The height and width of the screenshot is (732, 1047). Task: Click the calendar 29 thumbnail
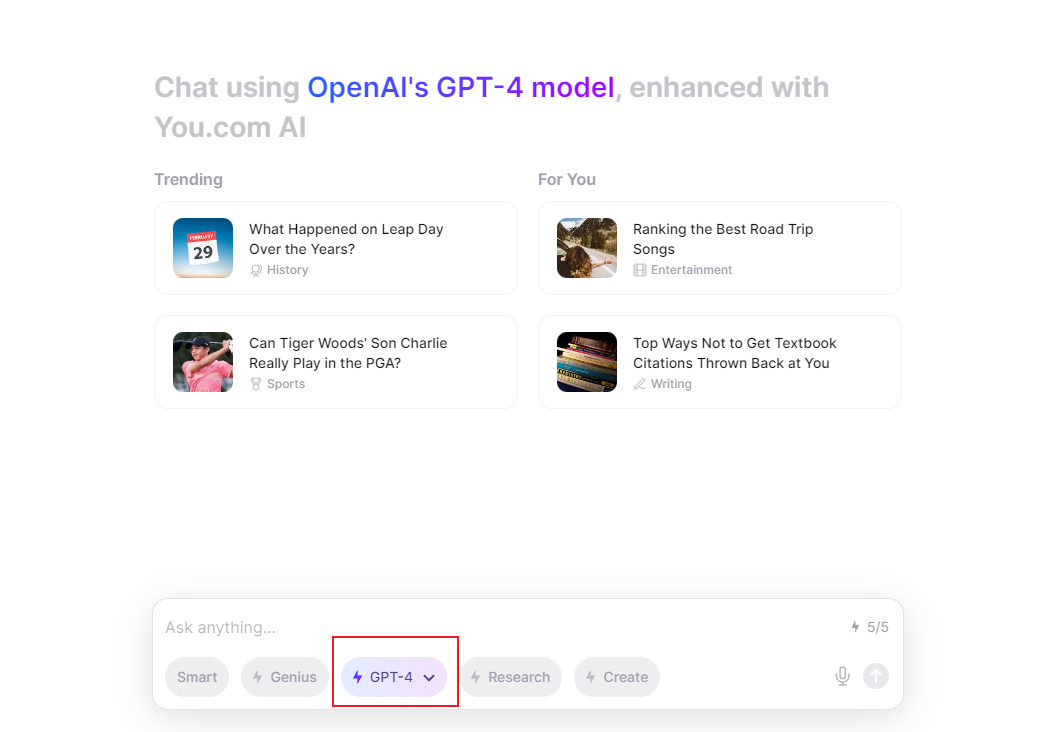click(203, 248)
